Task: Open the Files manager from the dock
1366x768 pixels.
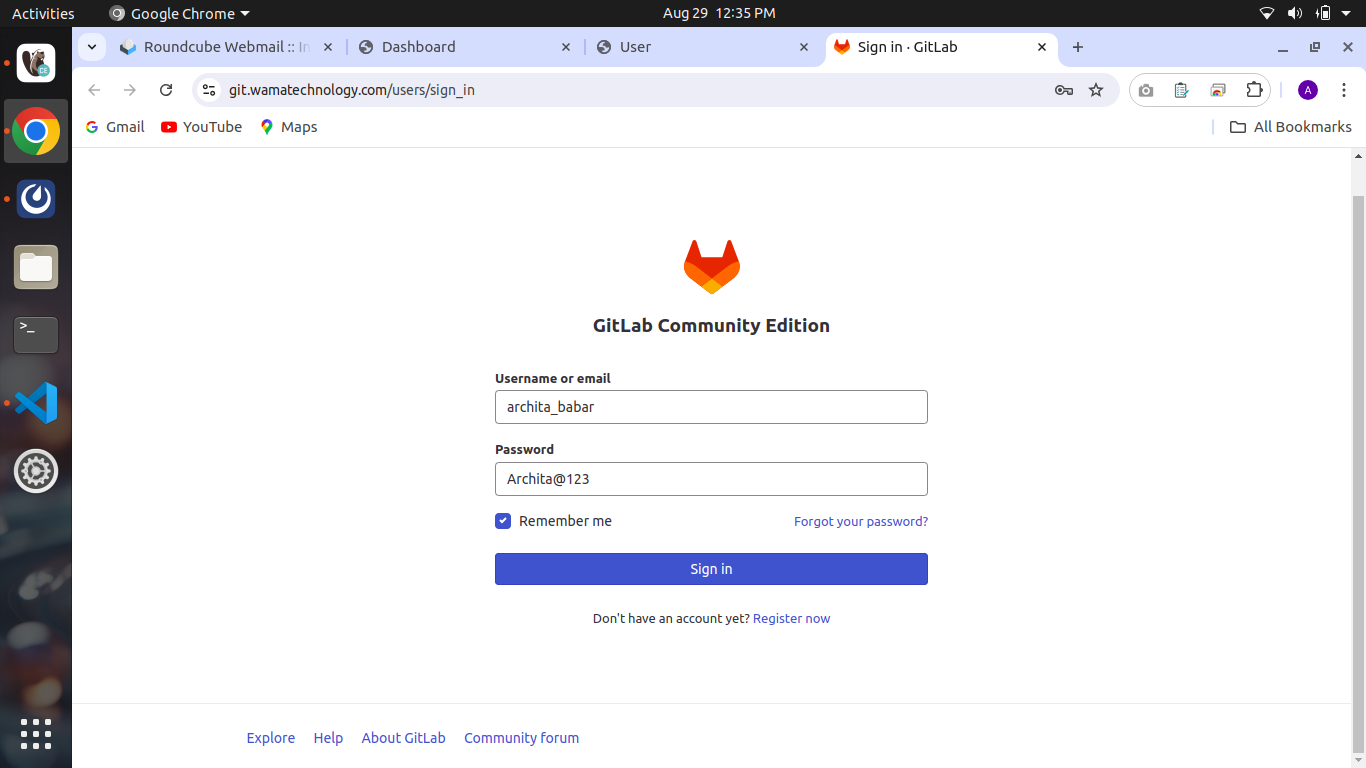Action: click(36, 267)
